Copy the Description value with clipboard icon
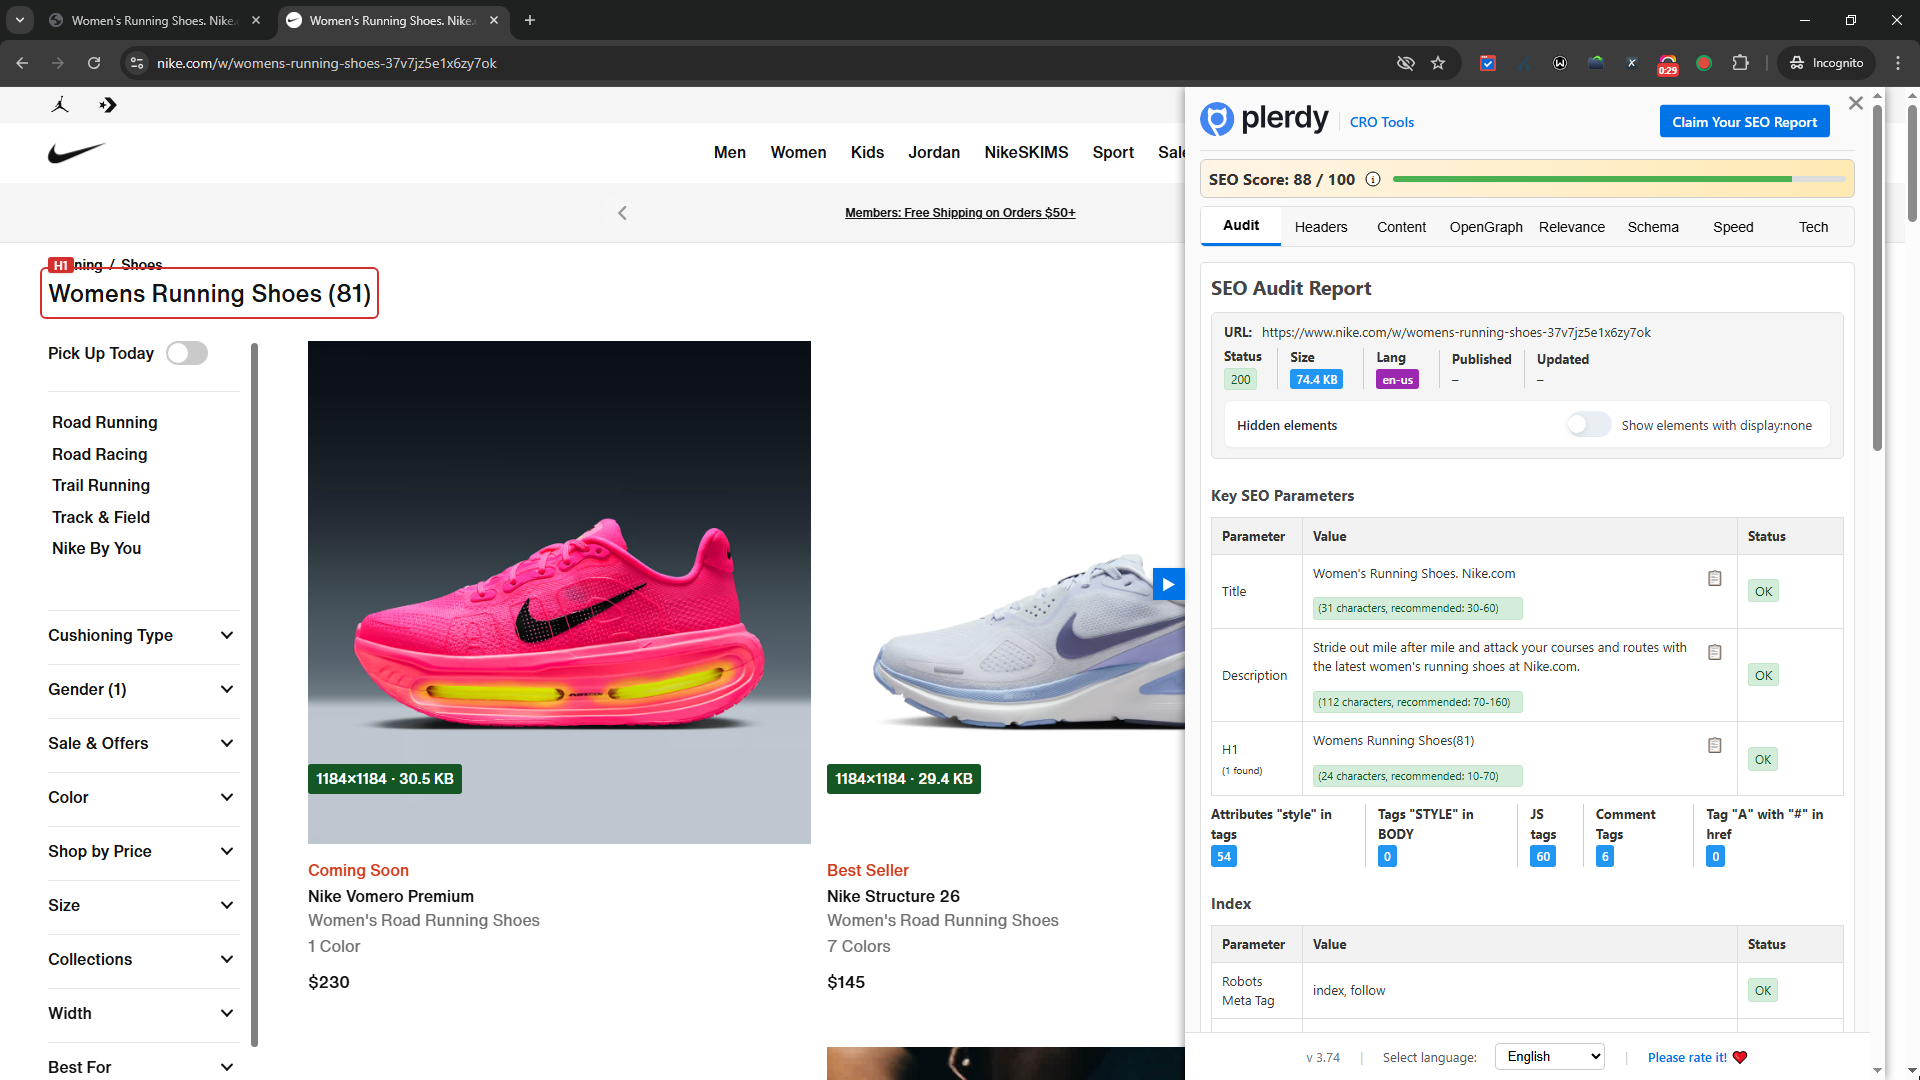1920x1080 pixels. (1714, 653)
